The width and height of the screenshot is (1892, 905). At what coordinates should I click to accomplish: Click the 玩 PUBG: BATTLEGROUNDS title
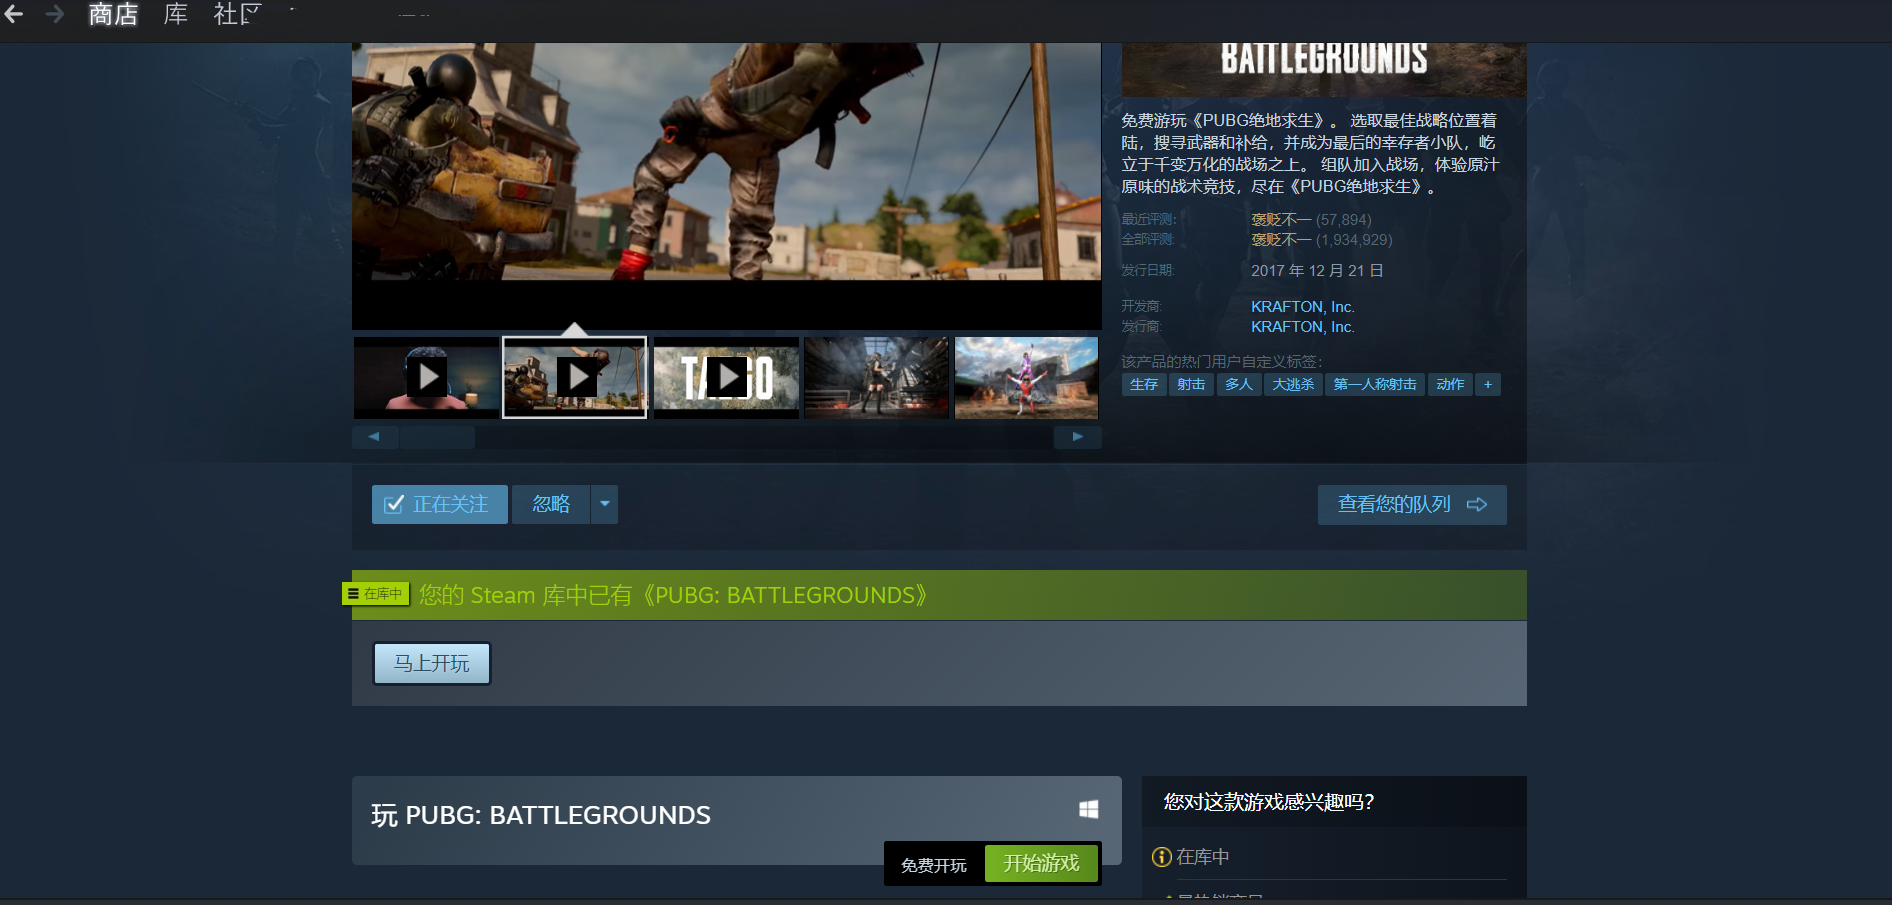(x=541, y=815)
